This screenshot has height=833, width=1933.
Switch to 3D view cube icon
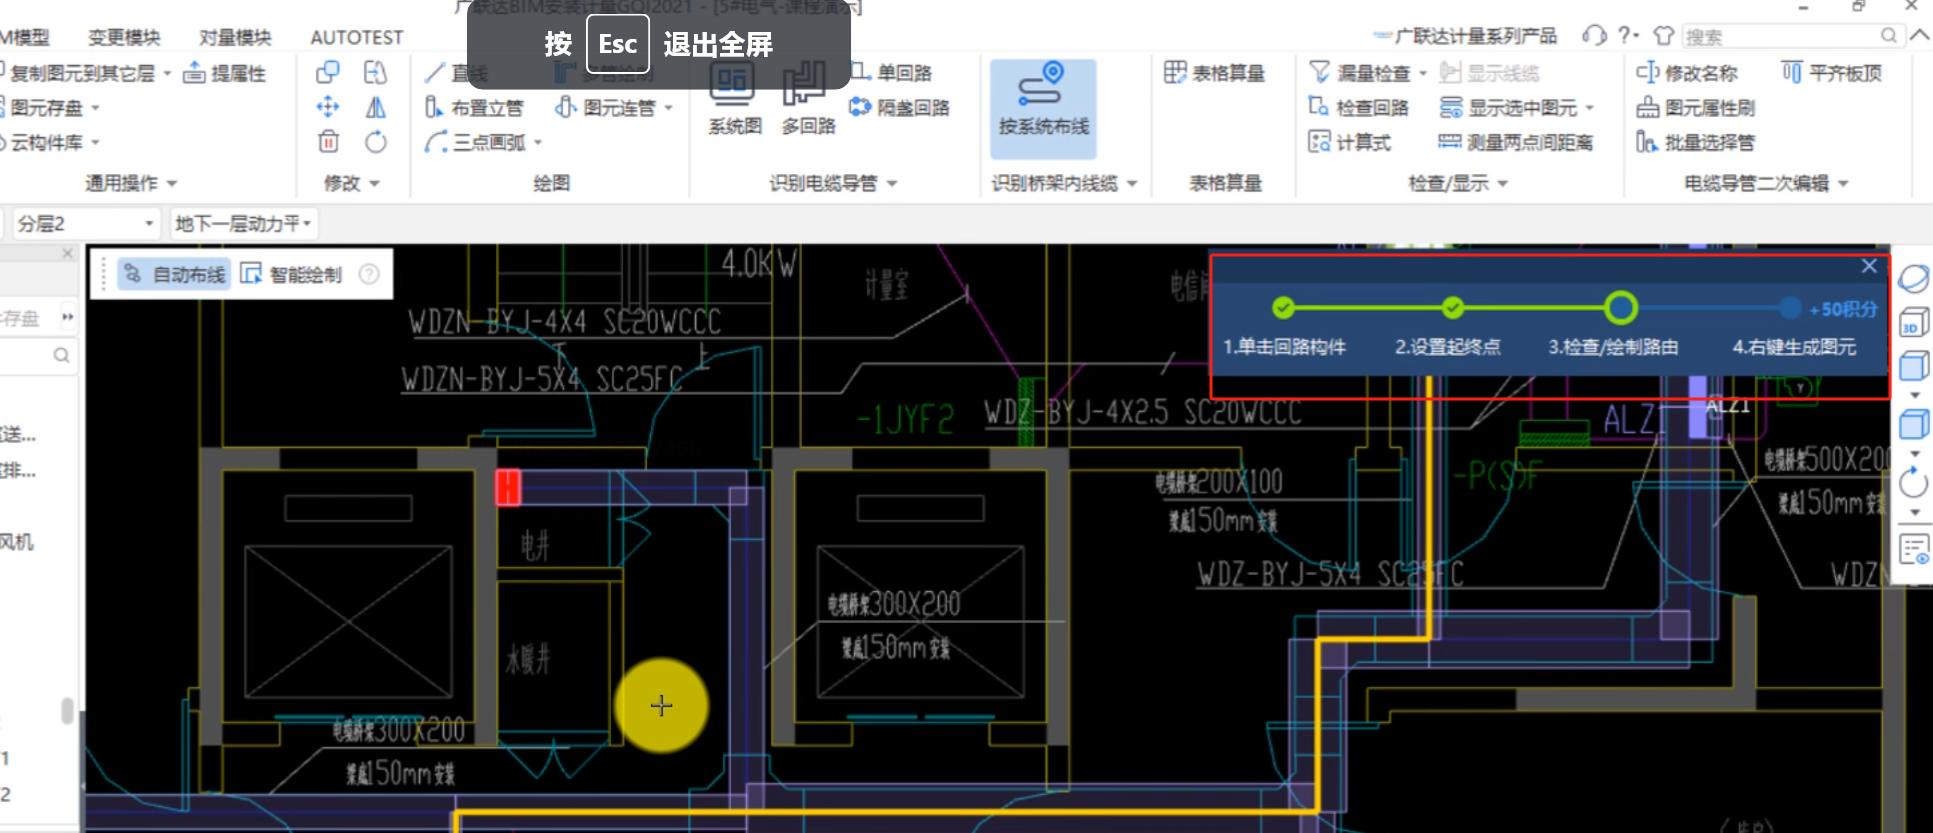click(x=1913, y=323)
